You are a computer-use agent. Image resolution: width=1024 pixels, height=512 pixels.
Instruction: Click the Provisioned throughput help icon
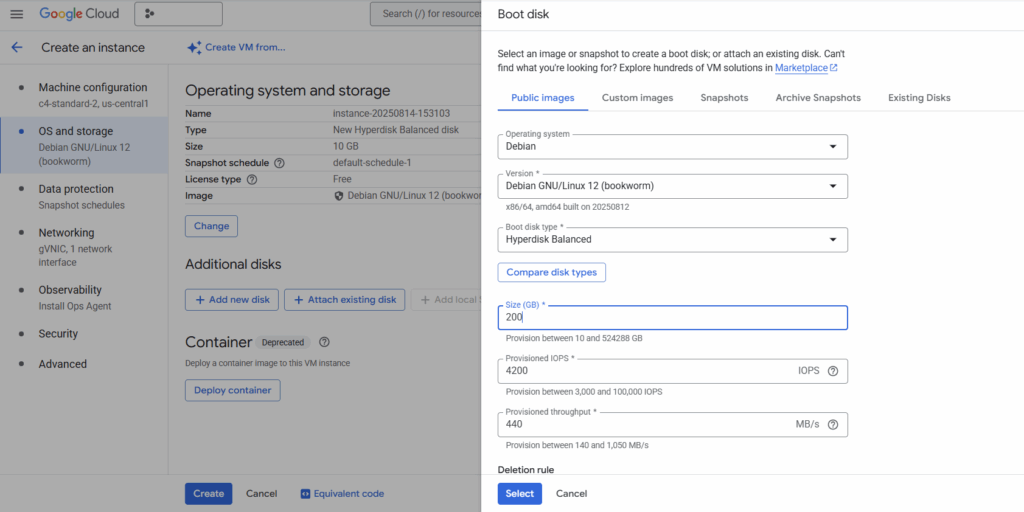pyautogui.click(x=833, y=424)
